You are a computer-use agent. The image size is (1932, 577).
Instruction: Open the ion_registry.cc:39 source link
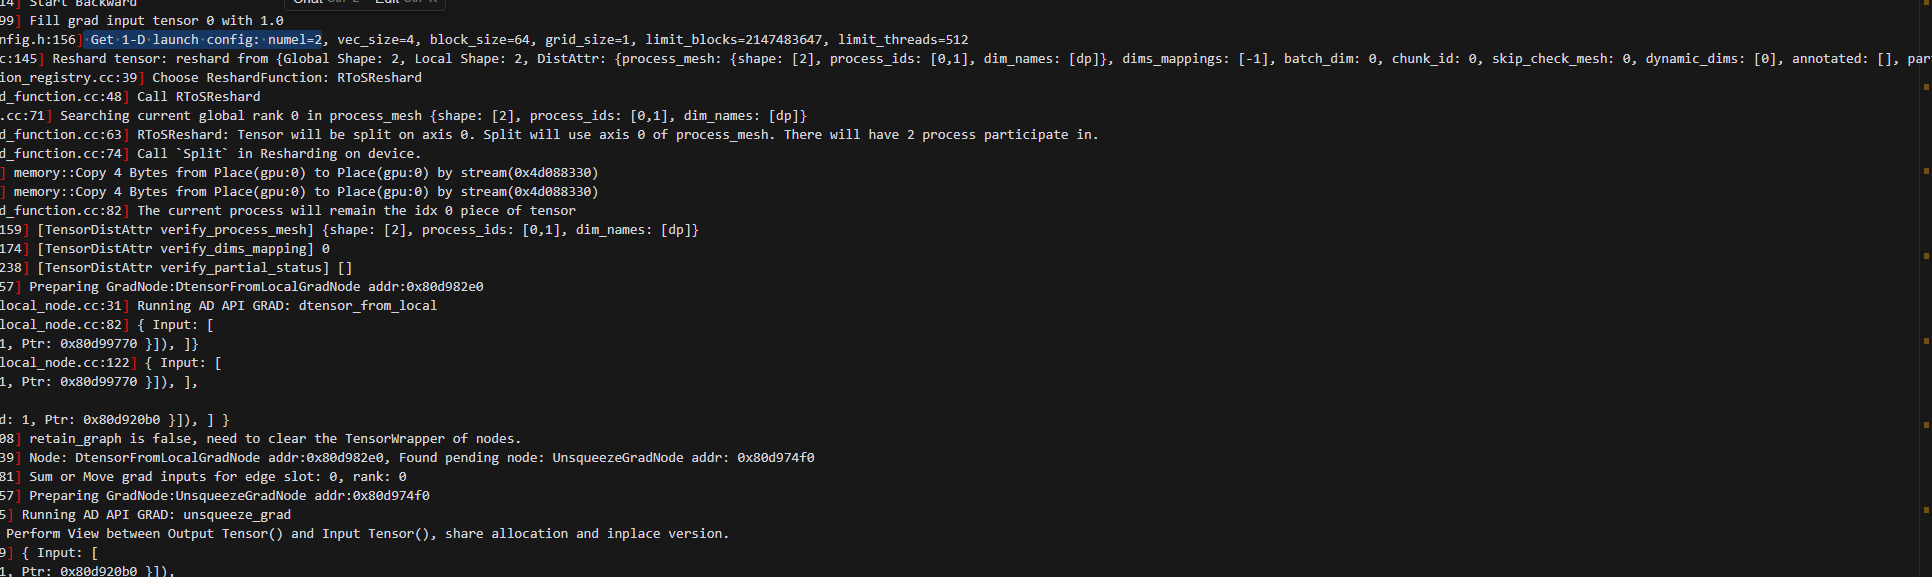coord(68,78)
